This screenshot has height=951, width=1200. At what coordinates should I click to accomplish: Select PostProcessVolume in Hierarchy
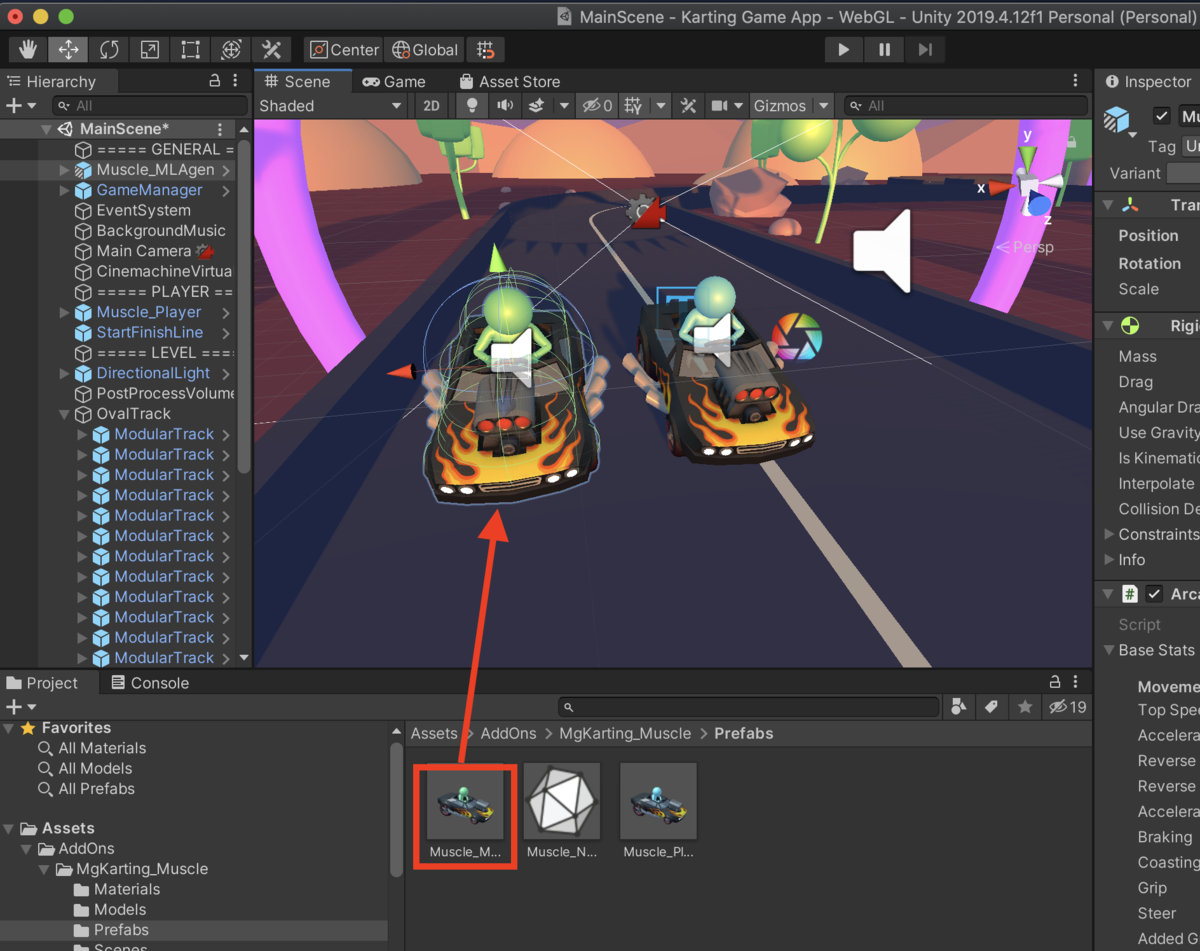click(165, 394)
